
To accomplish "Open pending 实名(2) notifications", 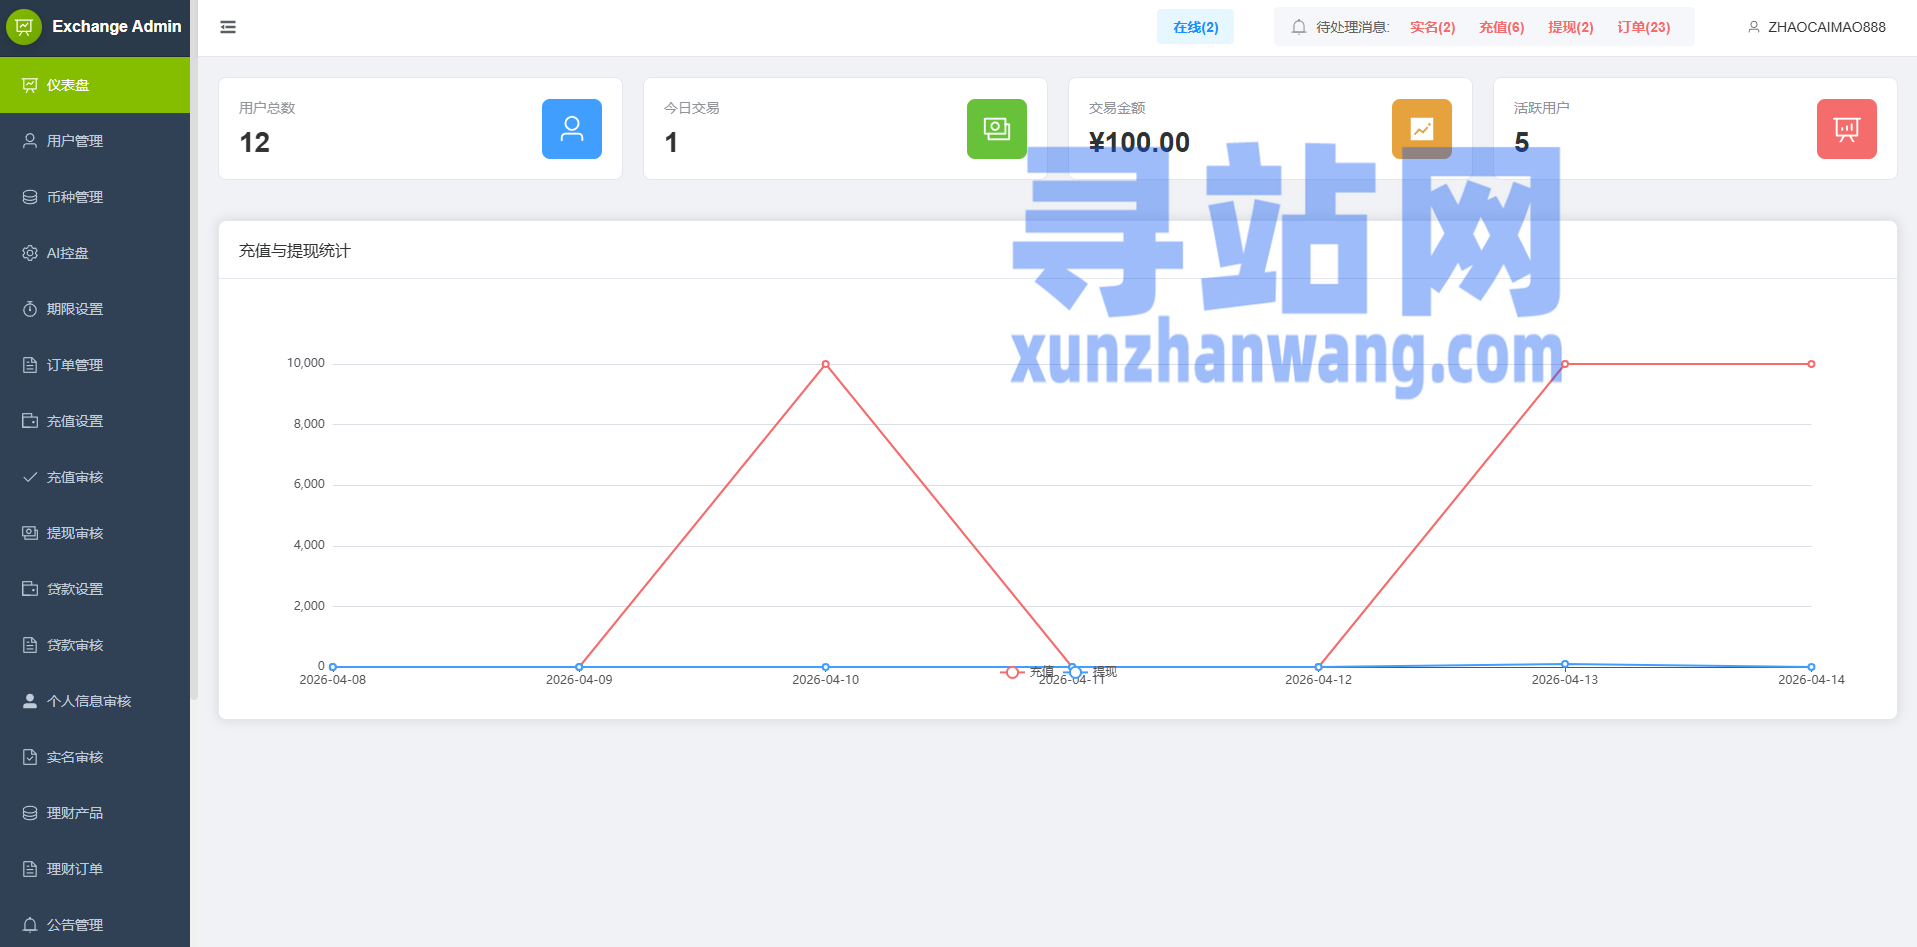I will (1432, 27).
